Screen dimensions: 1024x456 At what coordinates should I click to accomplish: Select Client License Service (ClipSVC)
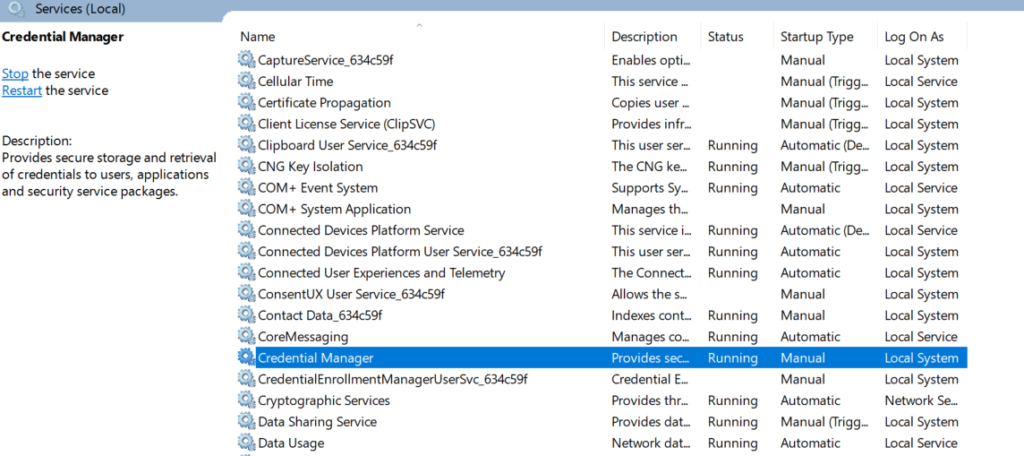pos(346,123)
